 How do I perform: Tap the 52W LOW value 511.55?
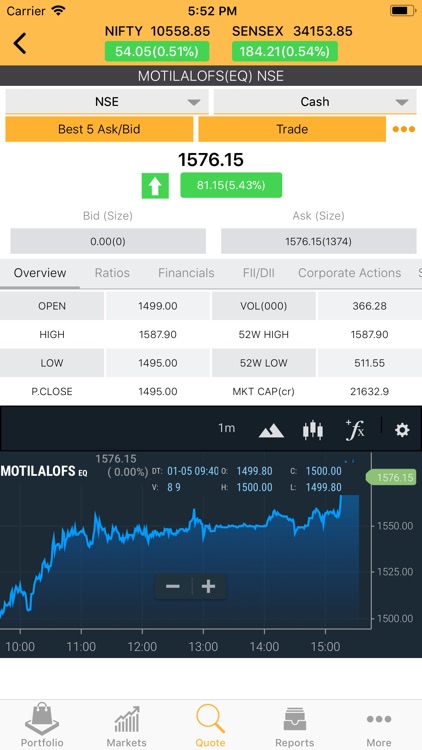[369, 363]
